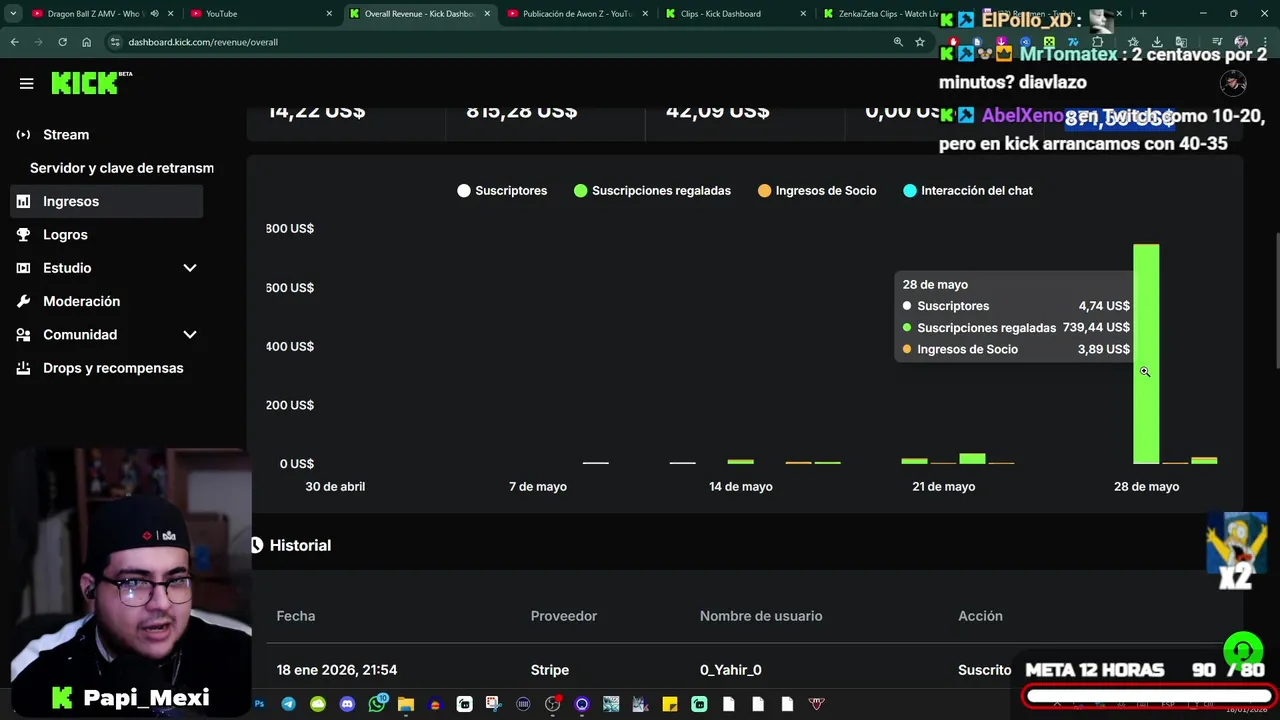Go back with the browser back arrow

pos(15,42)
